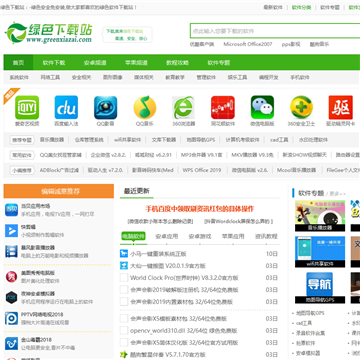Open the 当贝应用市场 sidebar icon
360x360 pixels.
(11, 210)
